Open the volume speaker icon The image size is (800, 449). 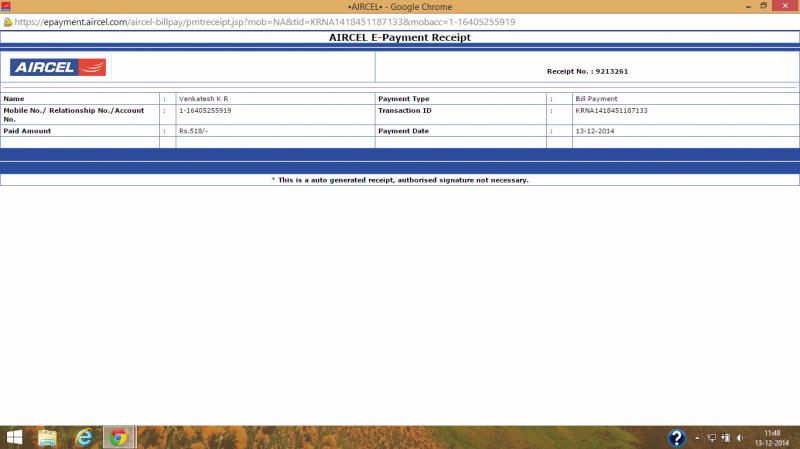pos(740,438)
